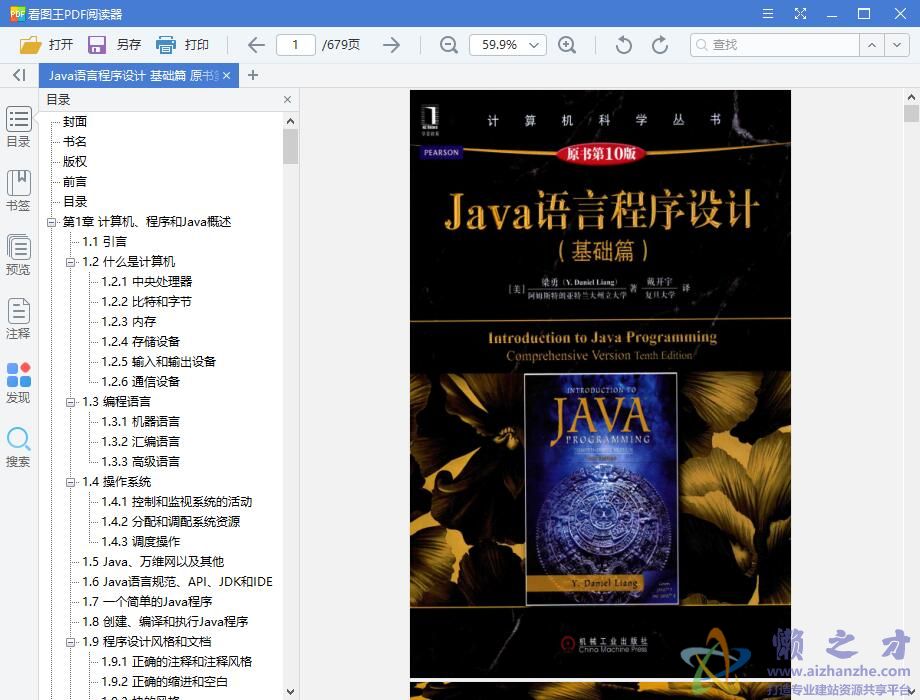Zoom in with the plus magnifier
920x700 pixels.
click(x=567, y=45)
